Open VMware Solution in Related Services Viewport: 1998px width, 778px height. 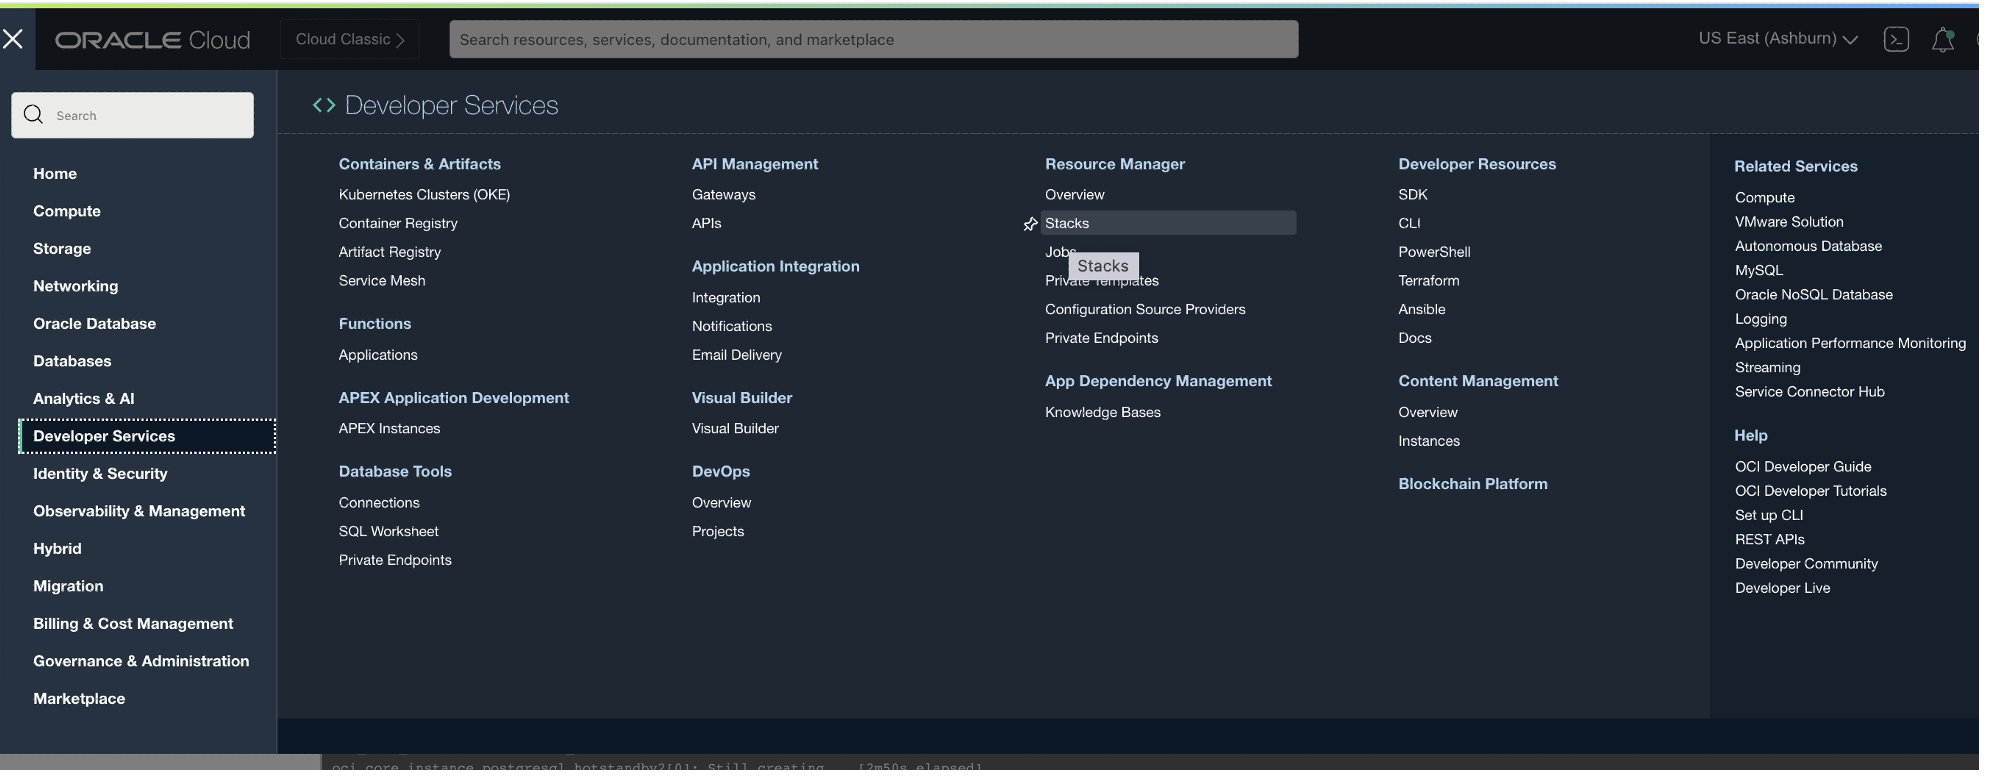coord(1789,222)
